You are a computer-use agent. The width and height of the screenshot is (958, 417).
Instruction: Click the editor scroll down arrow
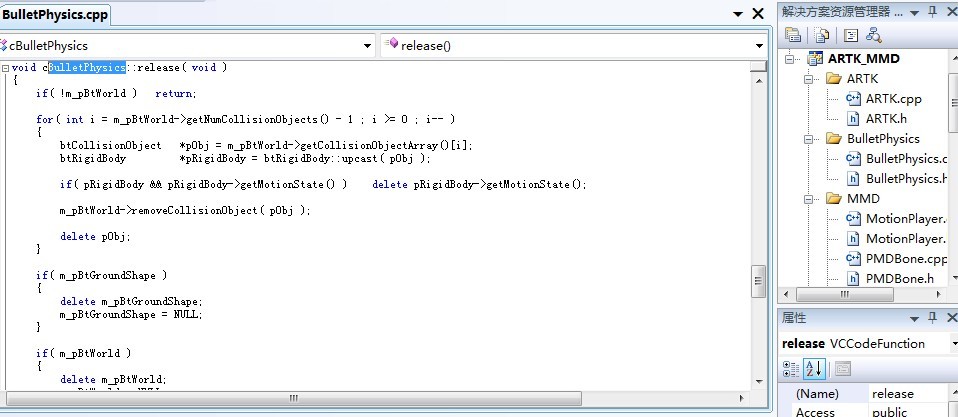pyautogui.click(x=758, y=382)
